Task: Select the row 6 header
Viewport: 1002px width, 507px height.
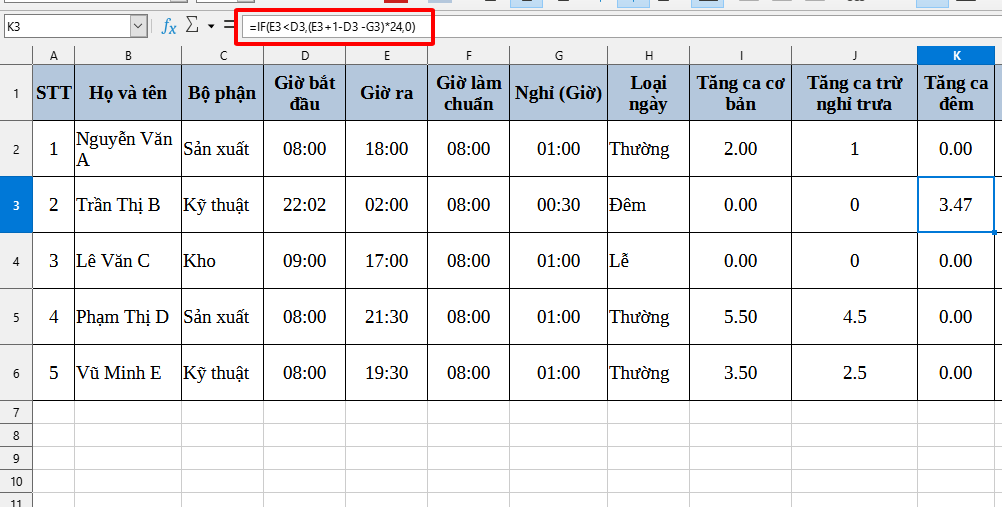Action: (x=16, y=373)
